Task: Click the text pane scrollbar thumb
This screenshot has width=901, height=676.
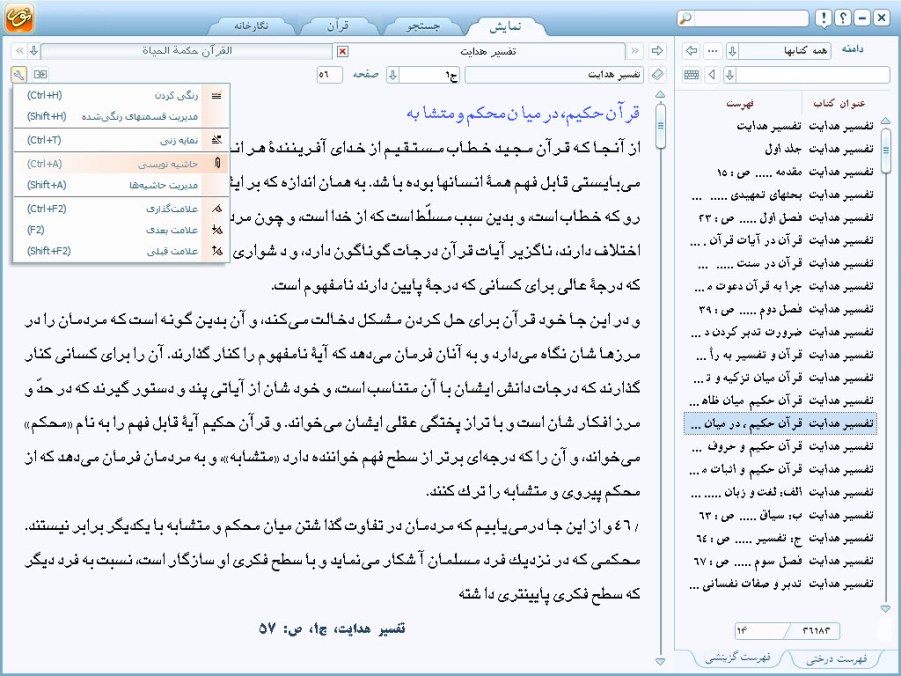Action: (660, 125)
